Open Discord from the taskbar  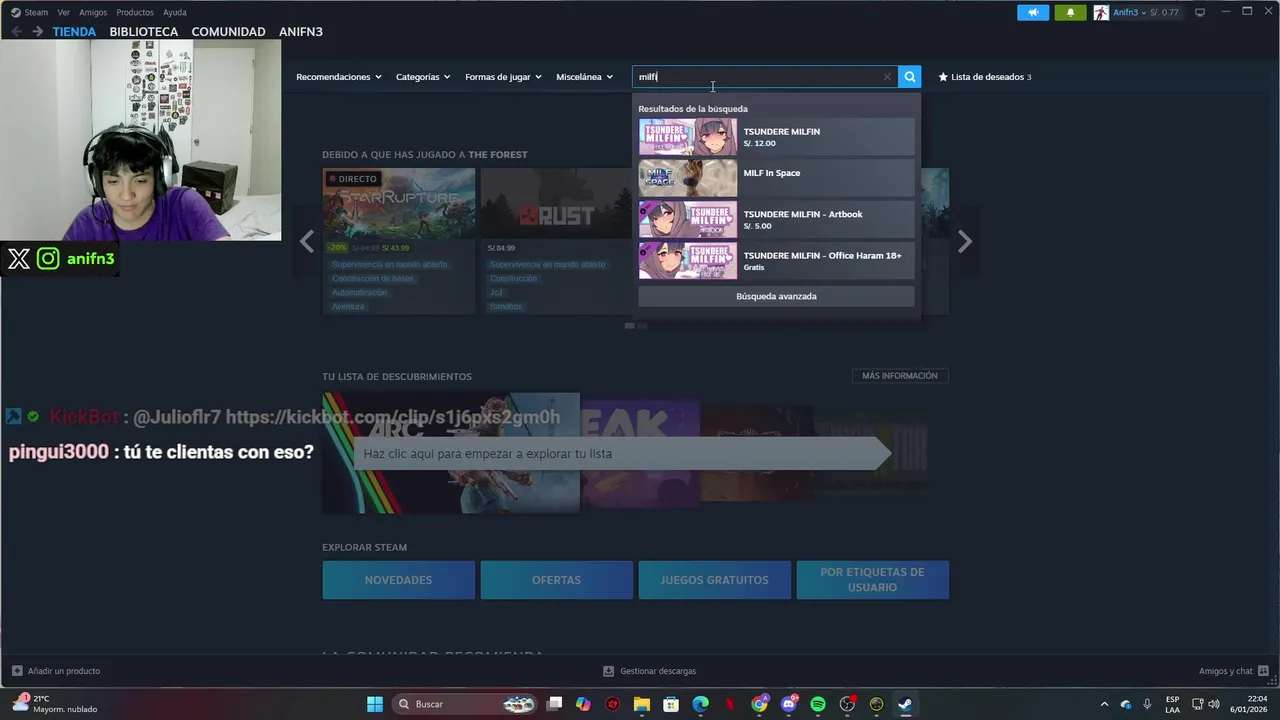[789, 704]
